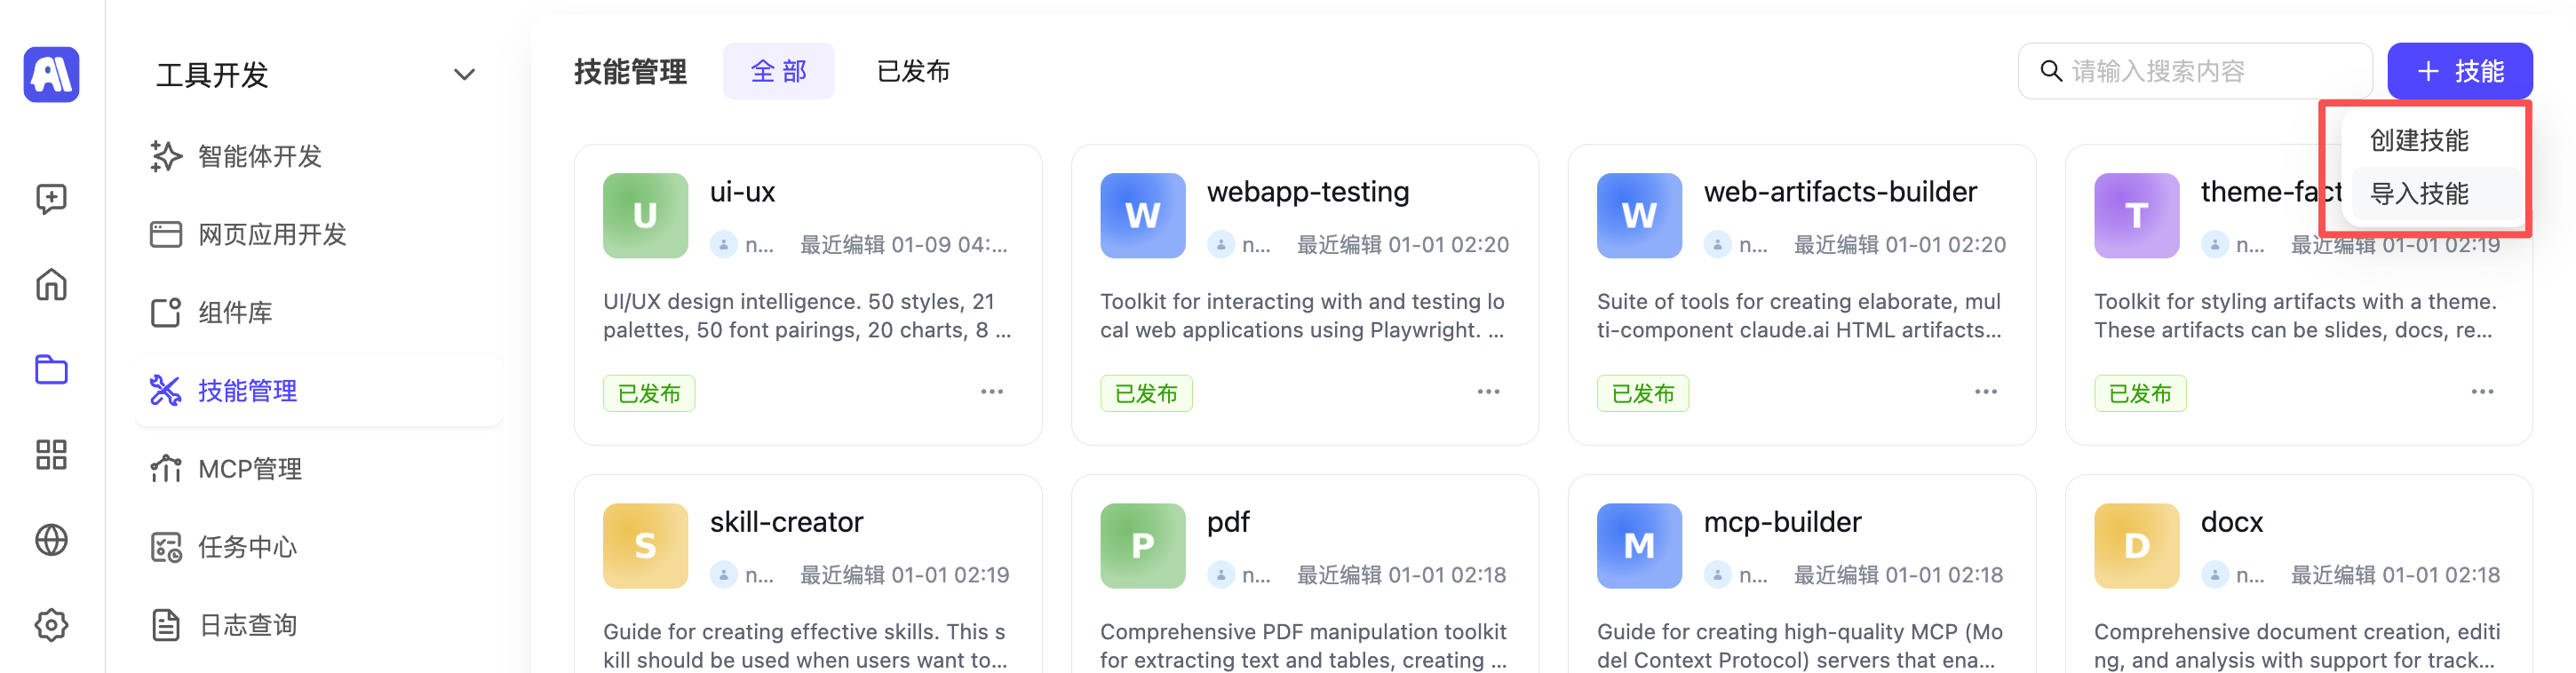Viewport: 2576px width, 673px height.
Task: Expand more options for web-artifacts-builder card
Action: tap(1985, 392)
